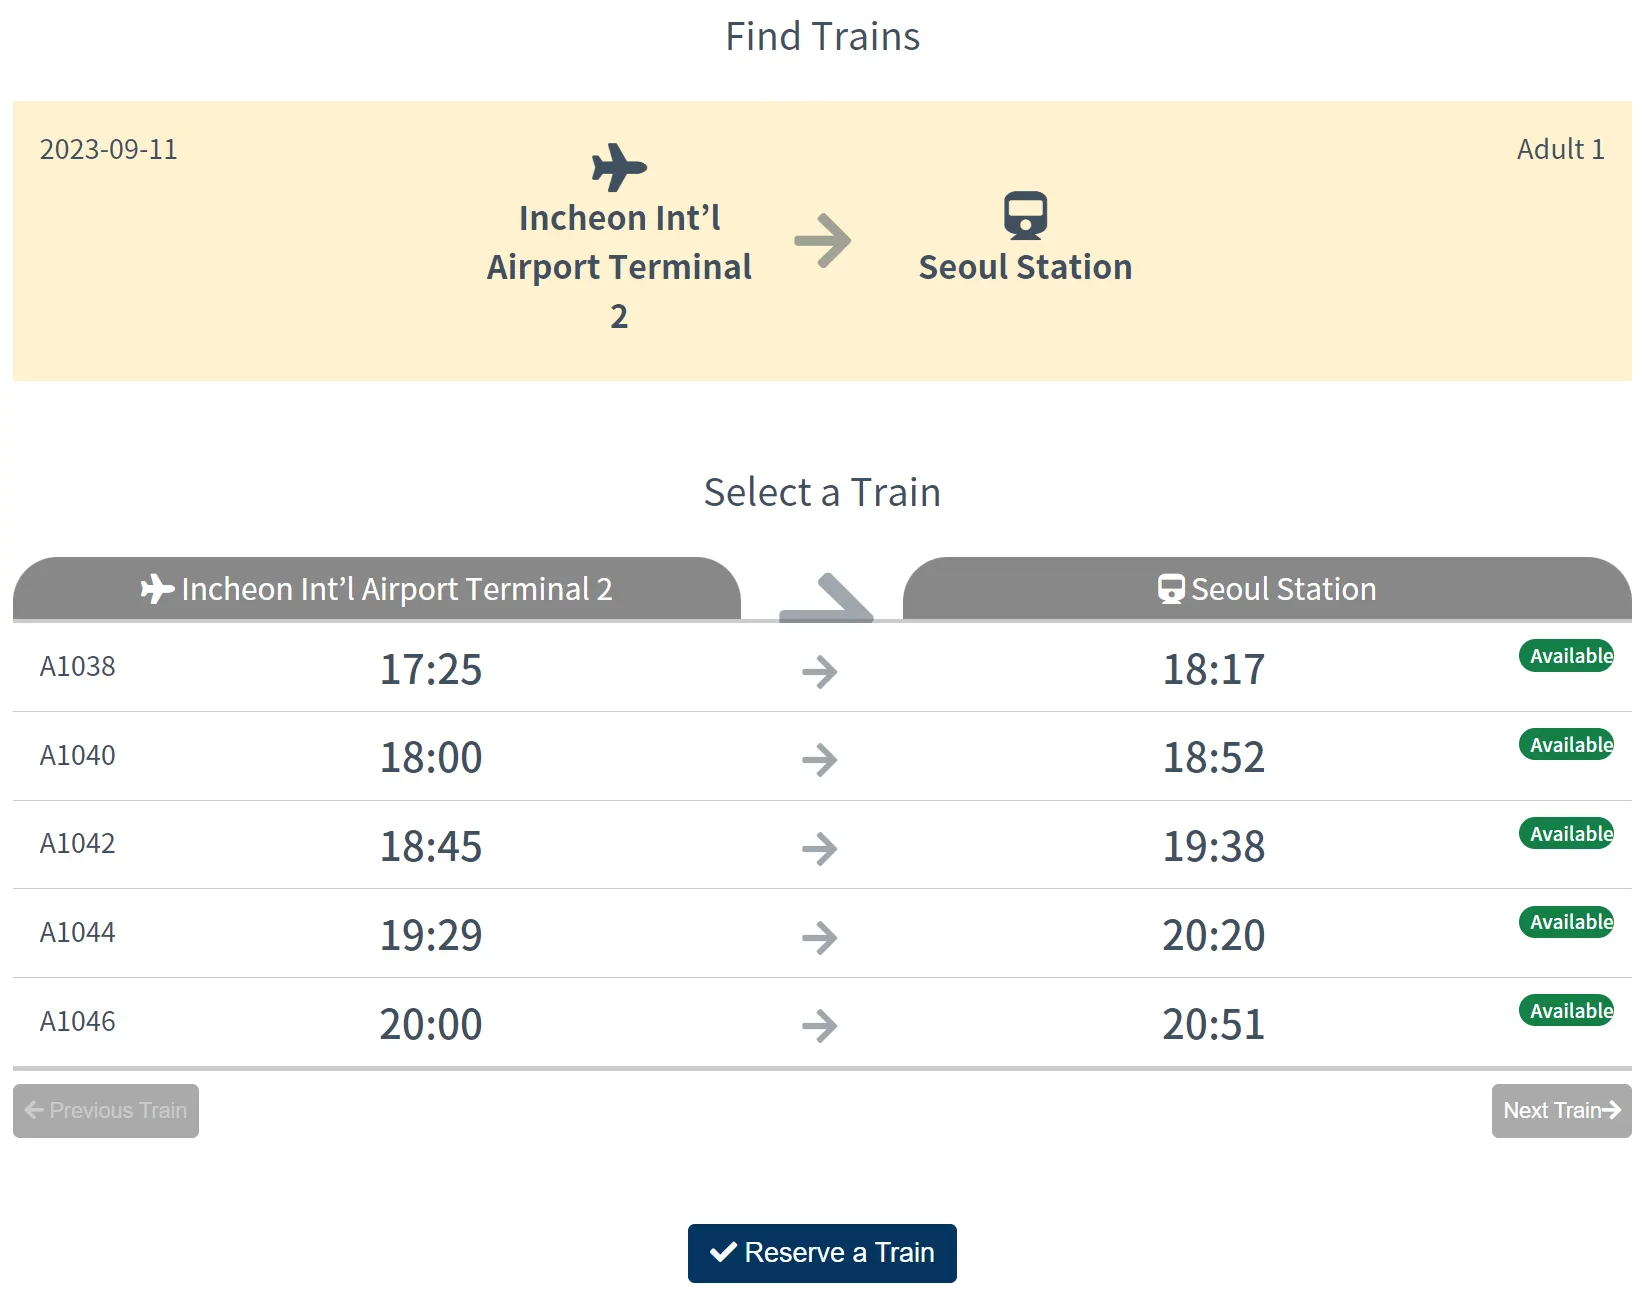The image size is (1651, 1298).
Task: Go to Previous Train listings
Action: [x=106, y=1111]
